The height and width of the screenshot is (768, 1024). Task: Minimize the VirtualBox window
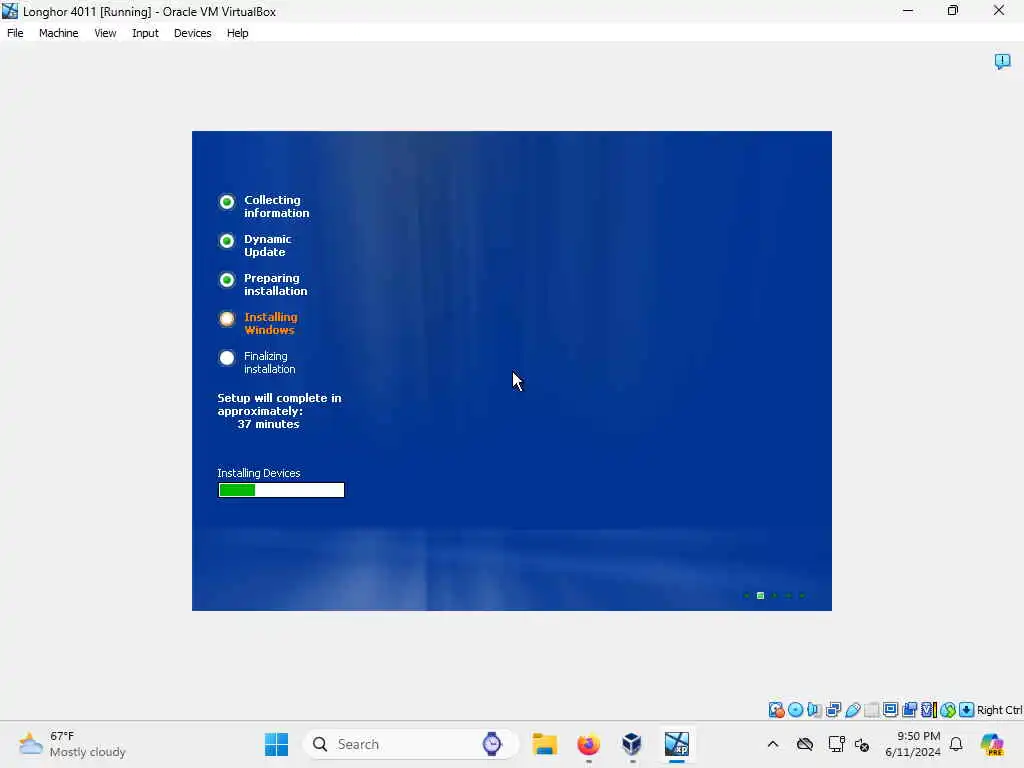coord(908,11)
